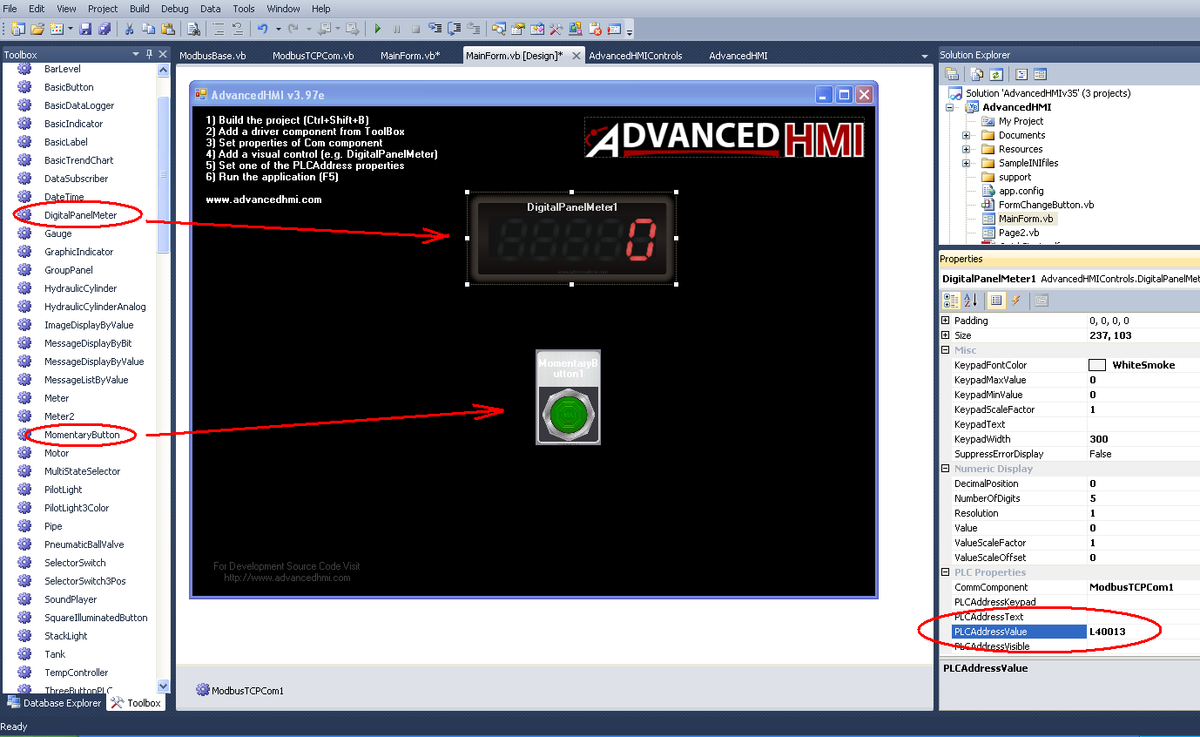Sort properties alphabetically with A-Z icon
The height and width of the screenshot is (737, 1200).
pos(970,300)
